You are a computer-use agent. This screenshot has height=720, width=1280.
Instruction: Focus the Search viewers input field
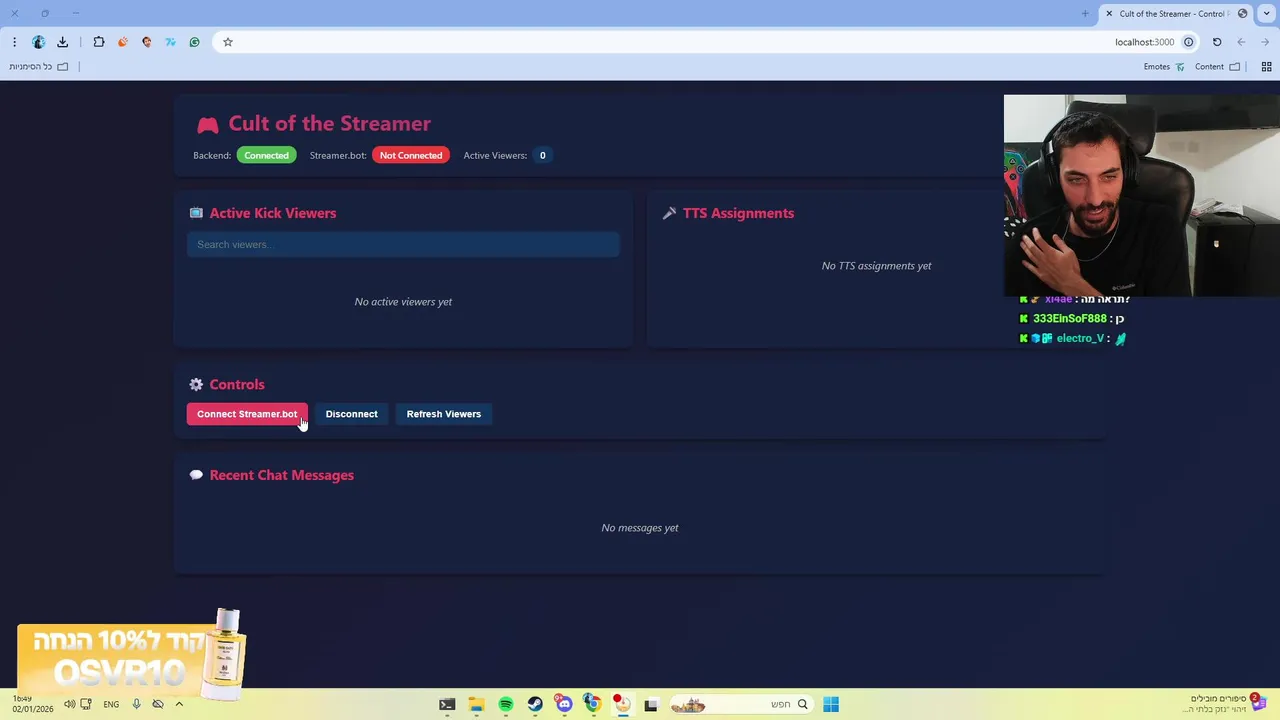[x=403, y=245]
